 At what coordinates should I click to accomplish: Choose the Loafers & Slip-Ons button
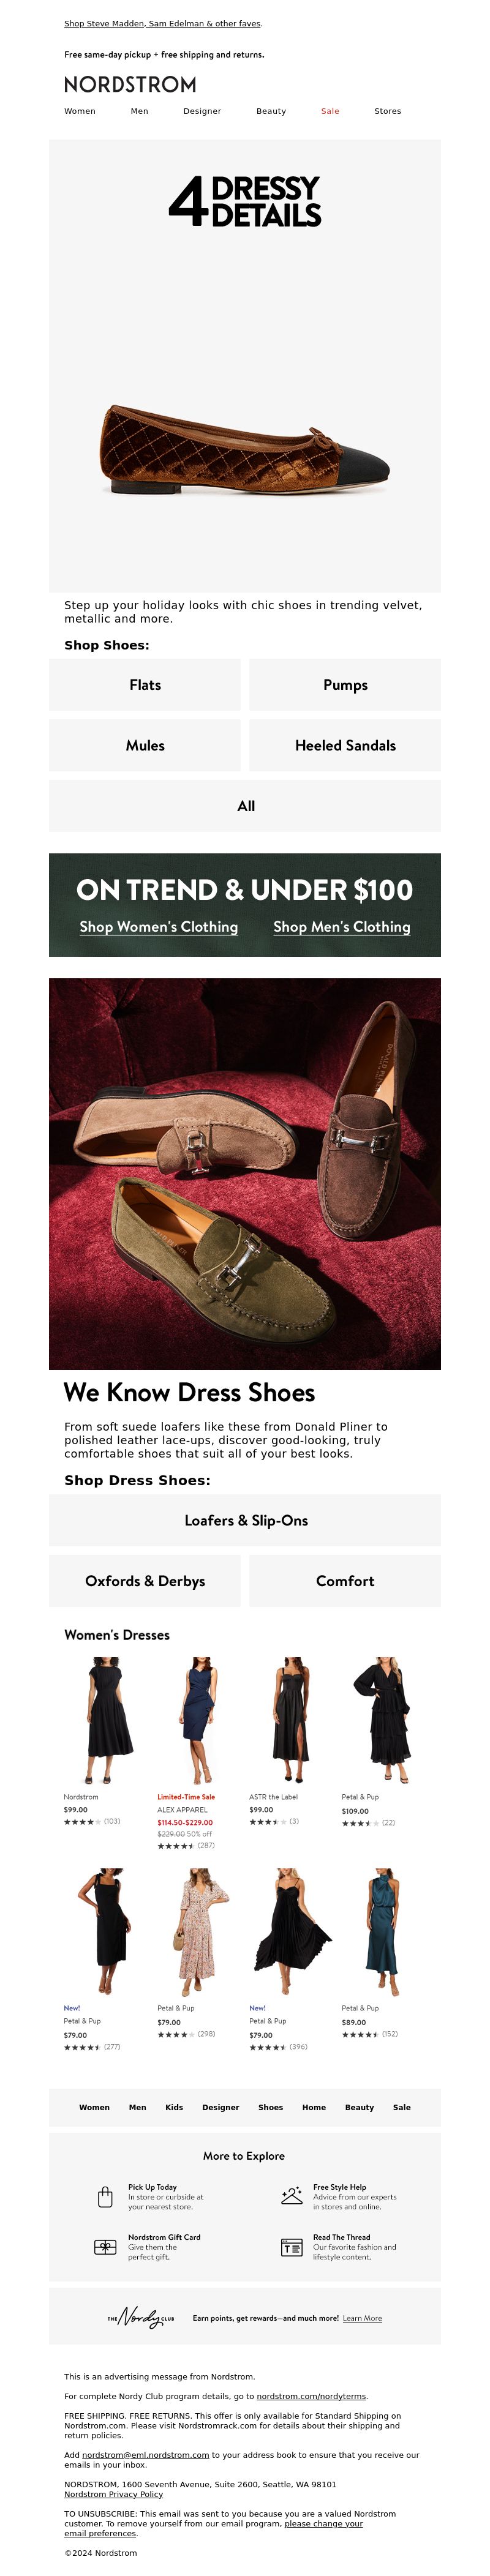point(245,1520)
